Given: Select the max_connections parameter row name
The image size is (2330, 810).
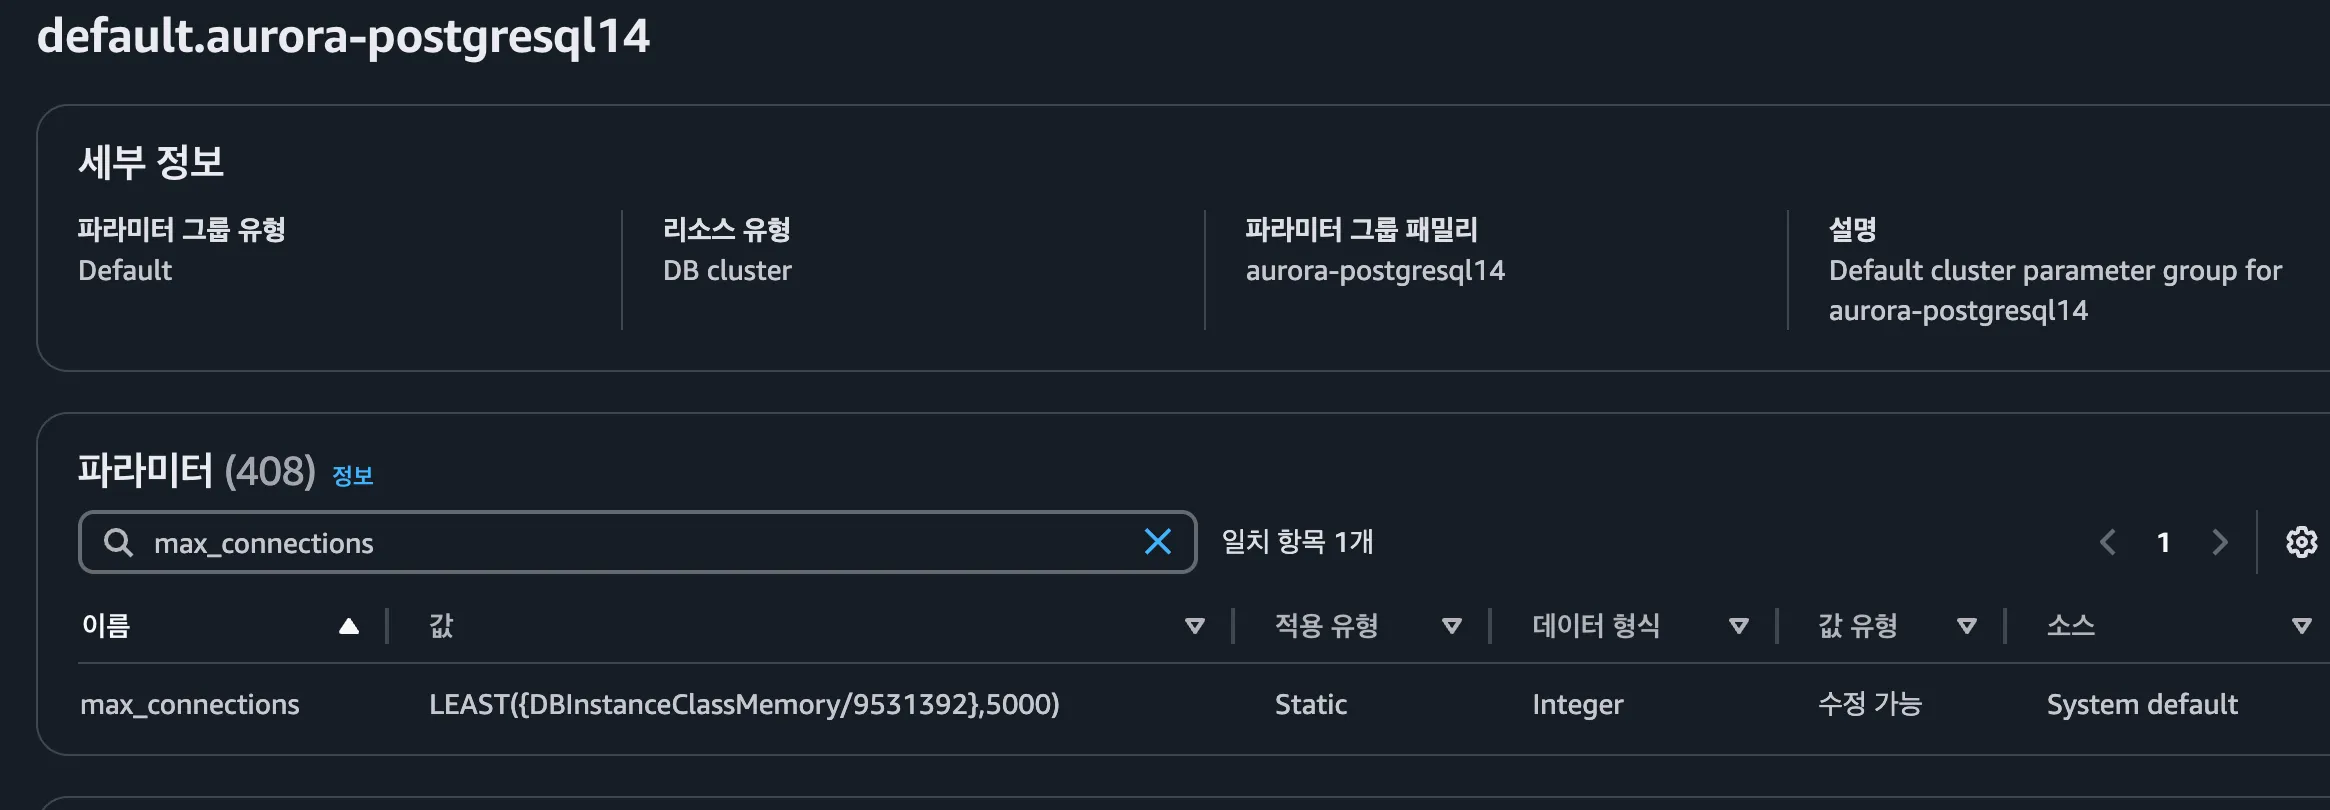Looking at the screenshot, I should (190, 705).
